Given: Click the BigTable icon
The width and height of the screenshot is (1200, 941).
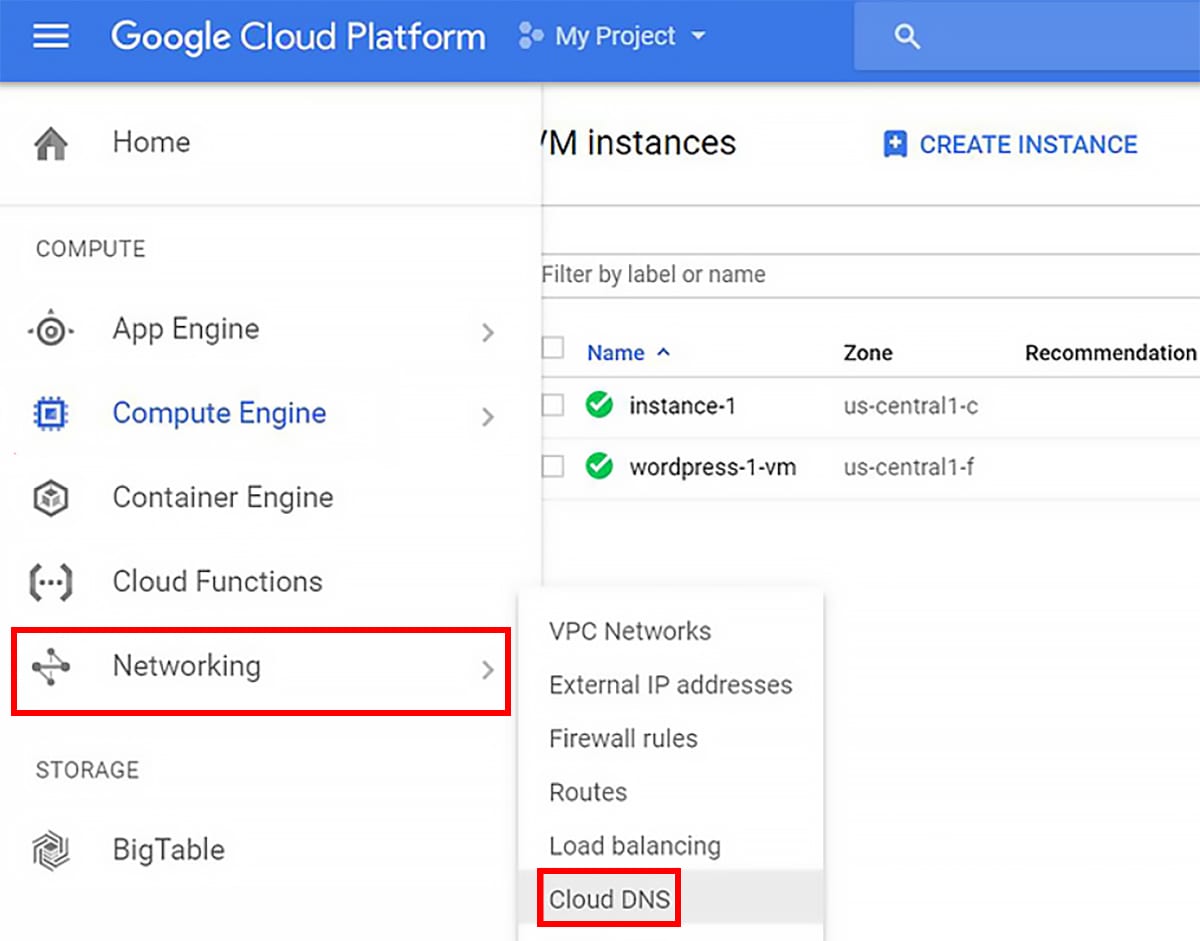Looking at the screenshot, I should tap(51, 850).
